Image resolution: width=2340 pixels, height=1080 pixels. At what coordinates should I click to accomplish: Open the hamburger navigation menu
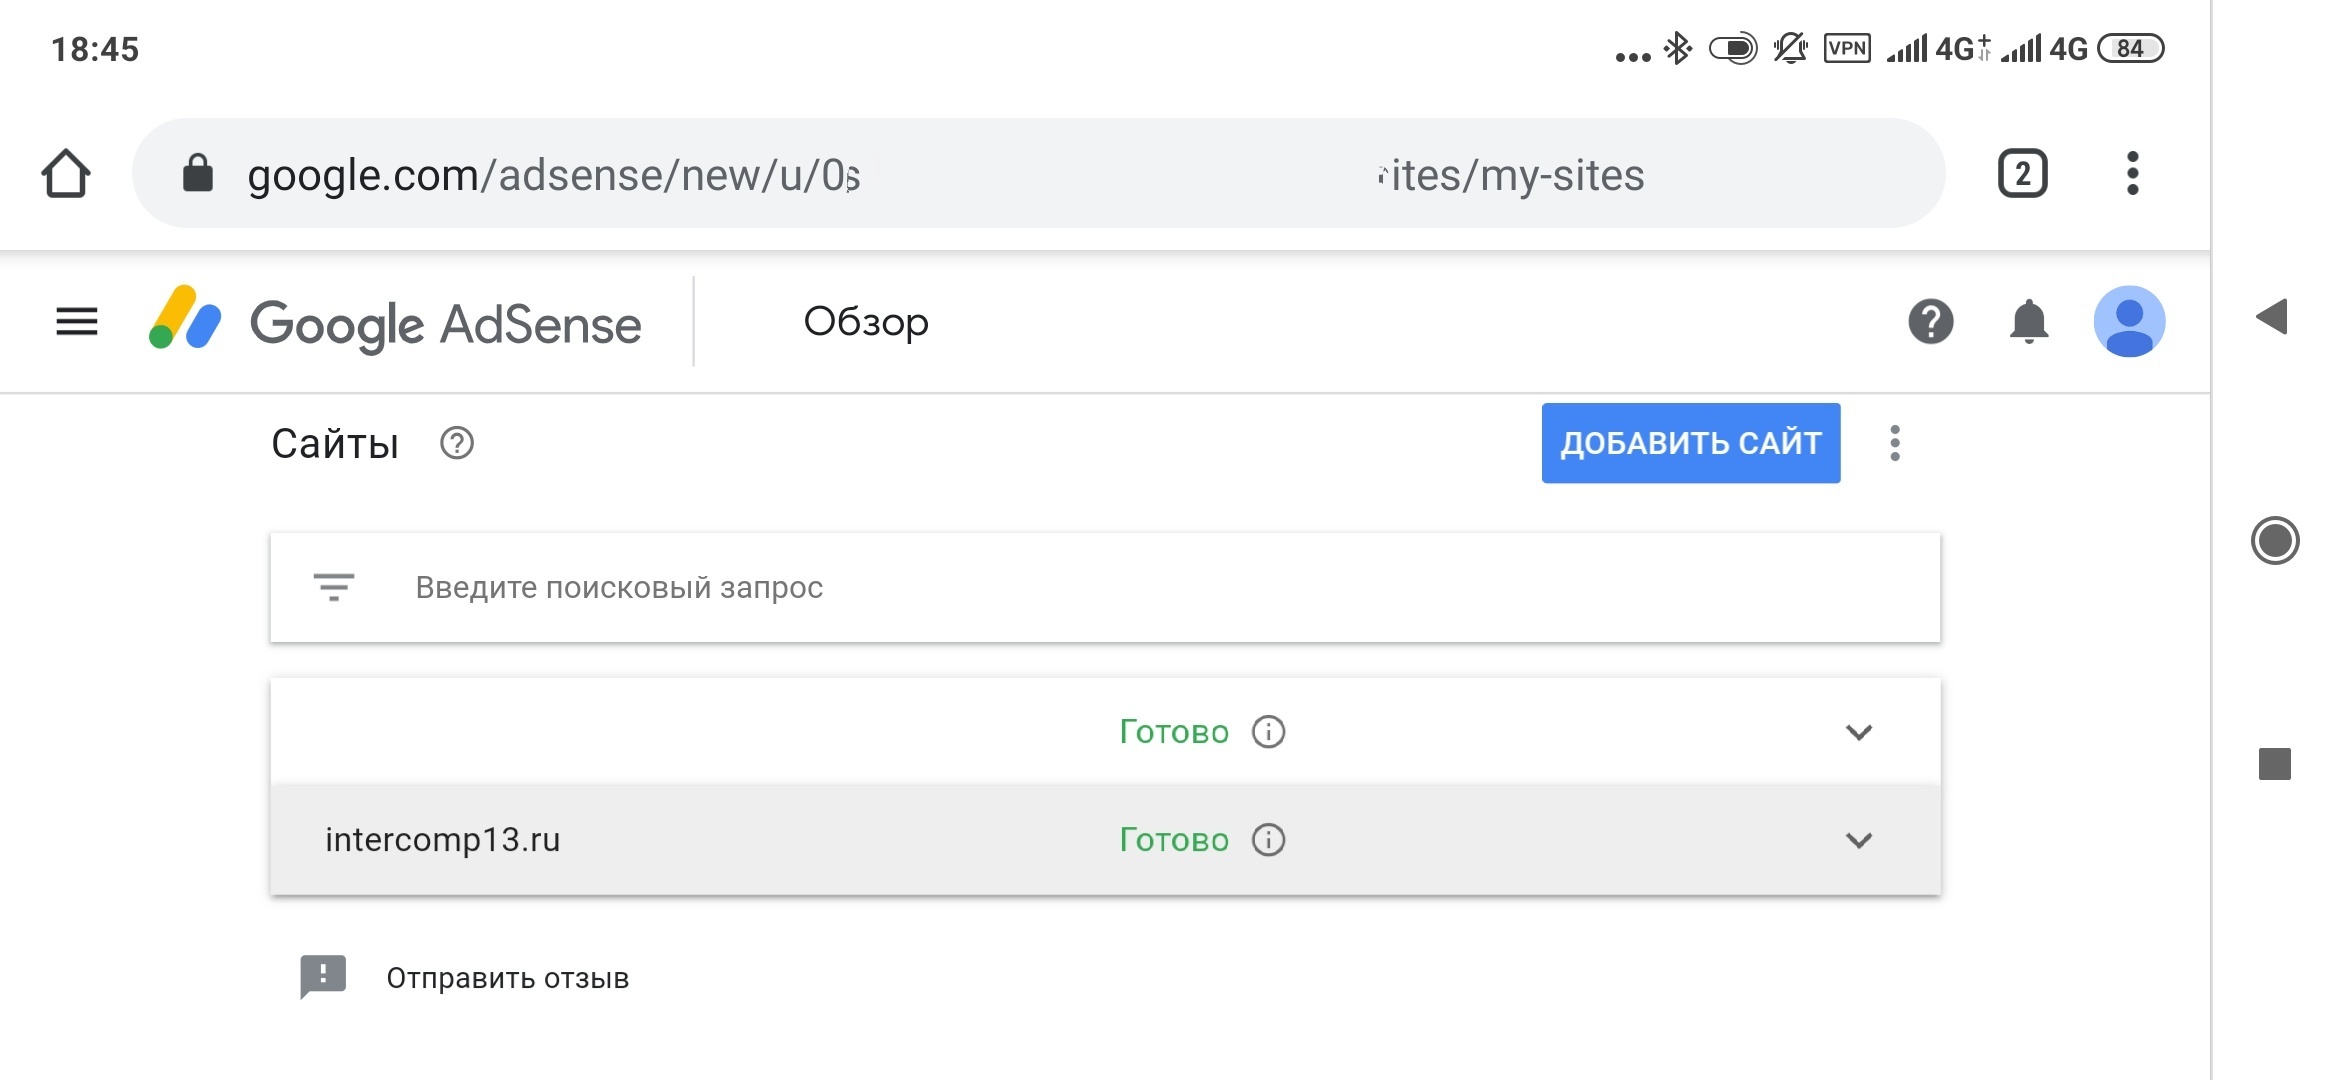[x=77, y=322]
